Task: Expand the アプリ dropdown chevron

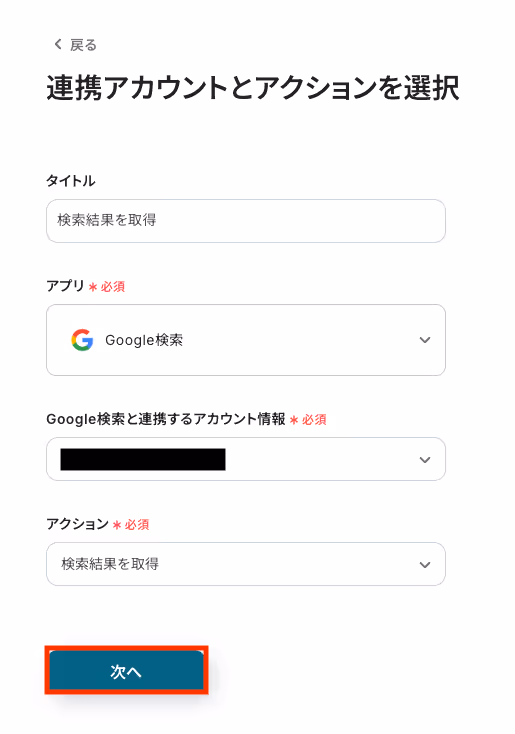Action: coord(425,340)
